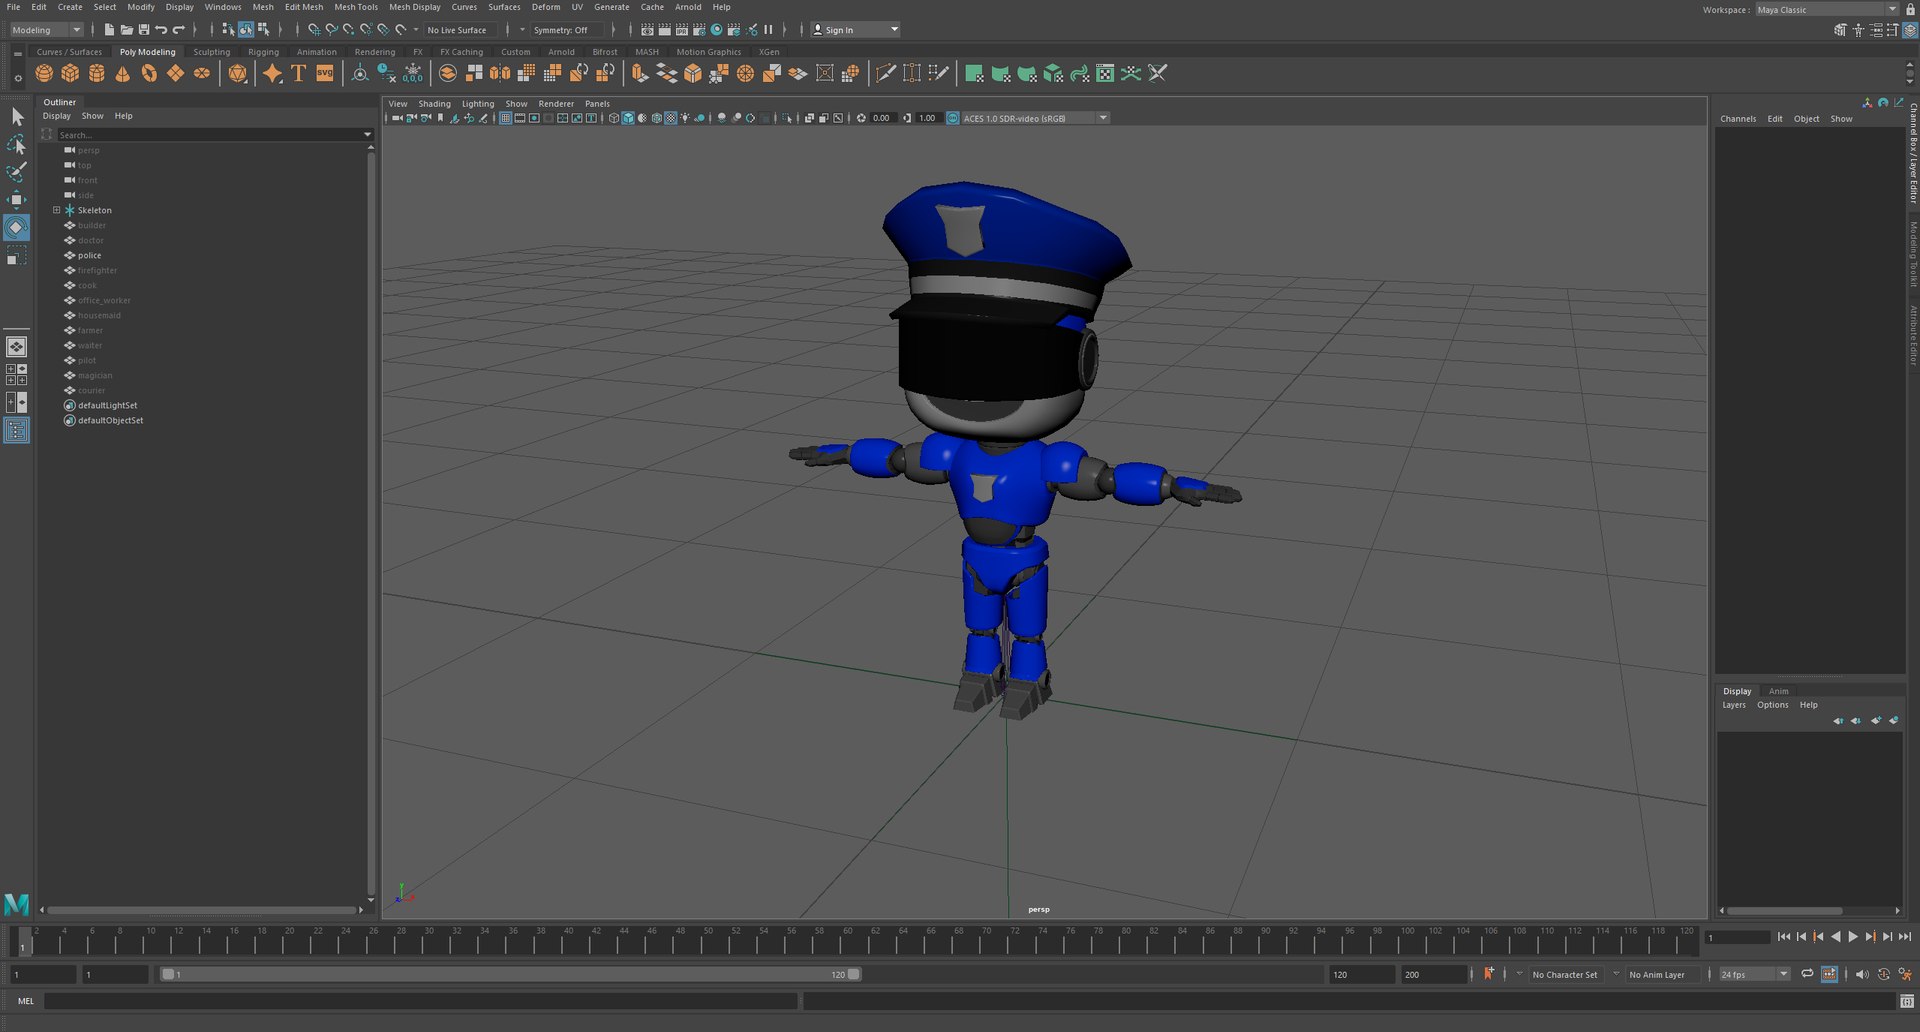Click the Extrude shelf icon
This screenshot has width=1920, height=1032.
tap(640, 73)
